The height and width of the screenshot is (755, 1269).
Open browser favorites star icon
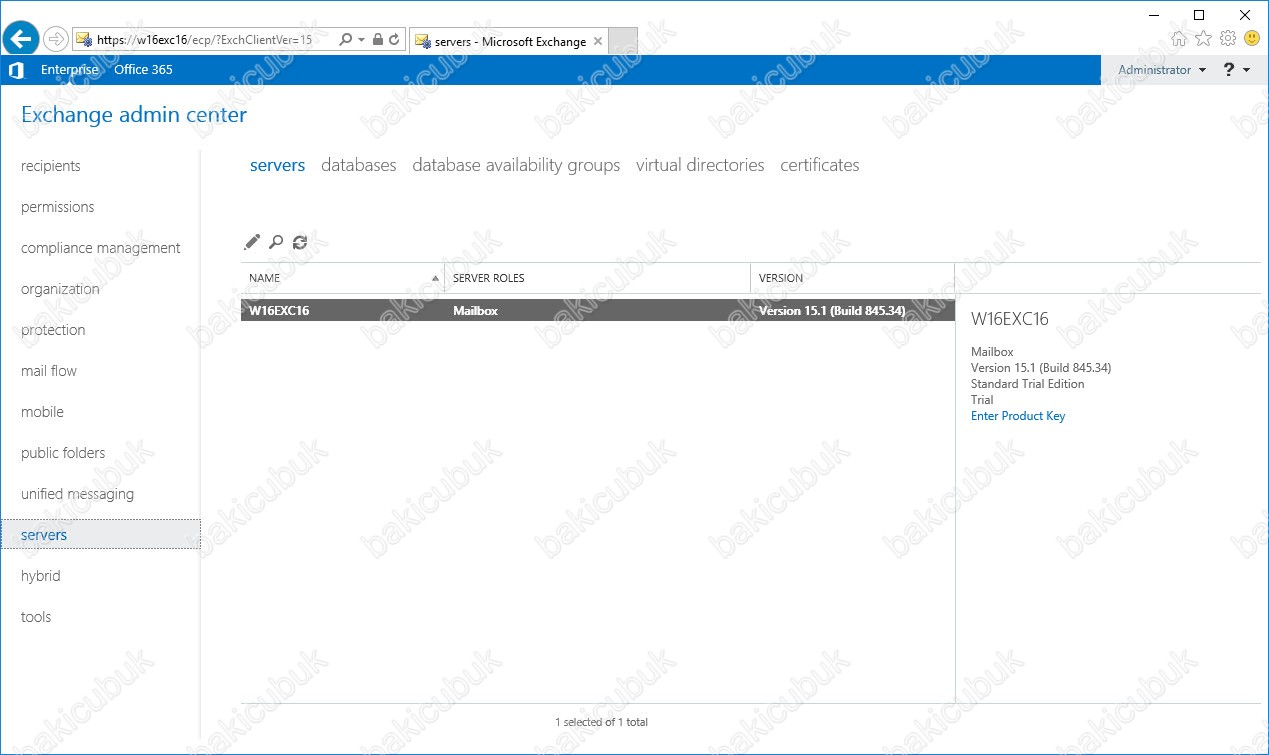tap(1203, 39)
